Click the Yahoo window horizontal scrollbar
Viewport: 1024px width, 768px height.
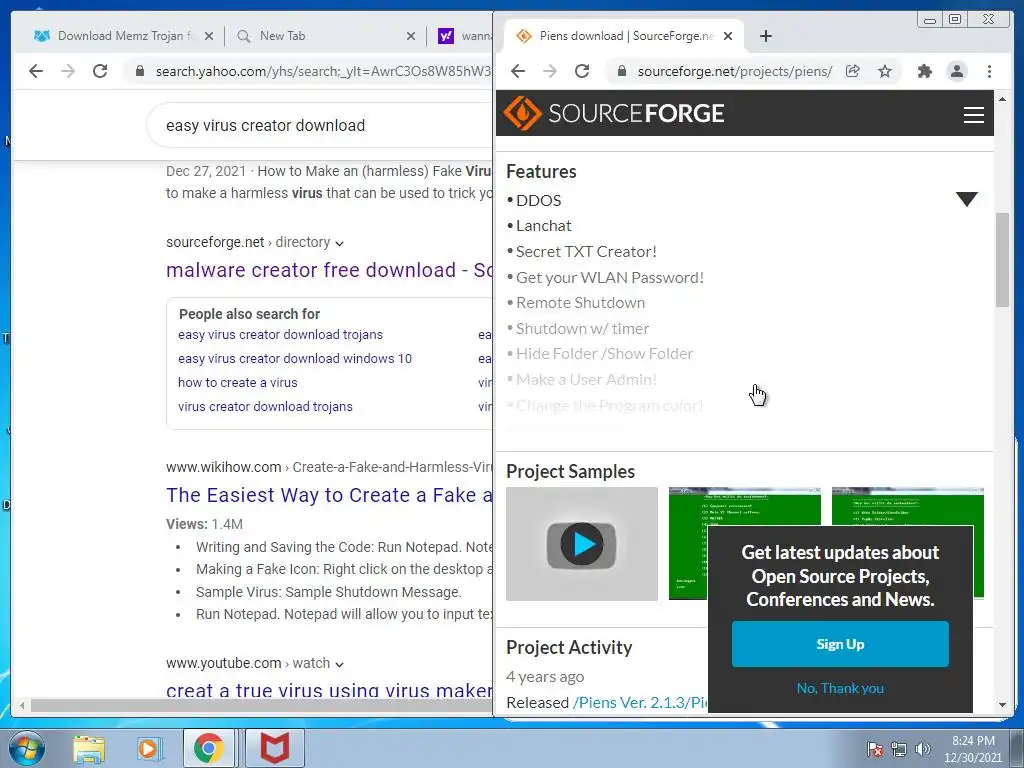261,705
